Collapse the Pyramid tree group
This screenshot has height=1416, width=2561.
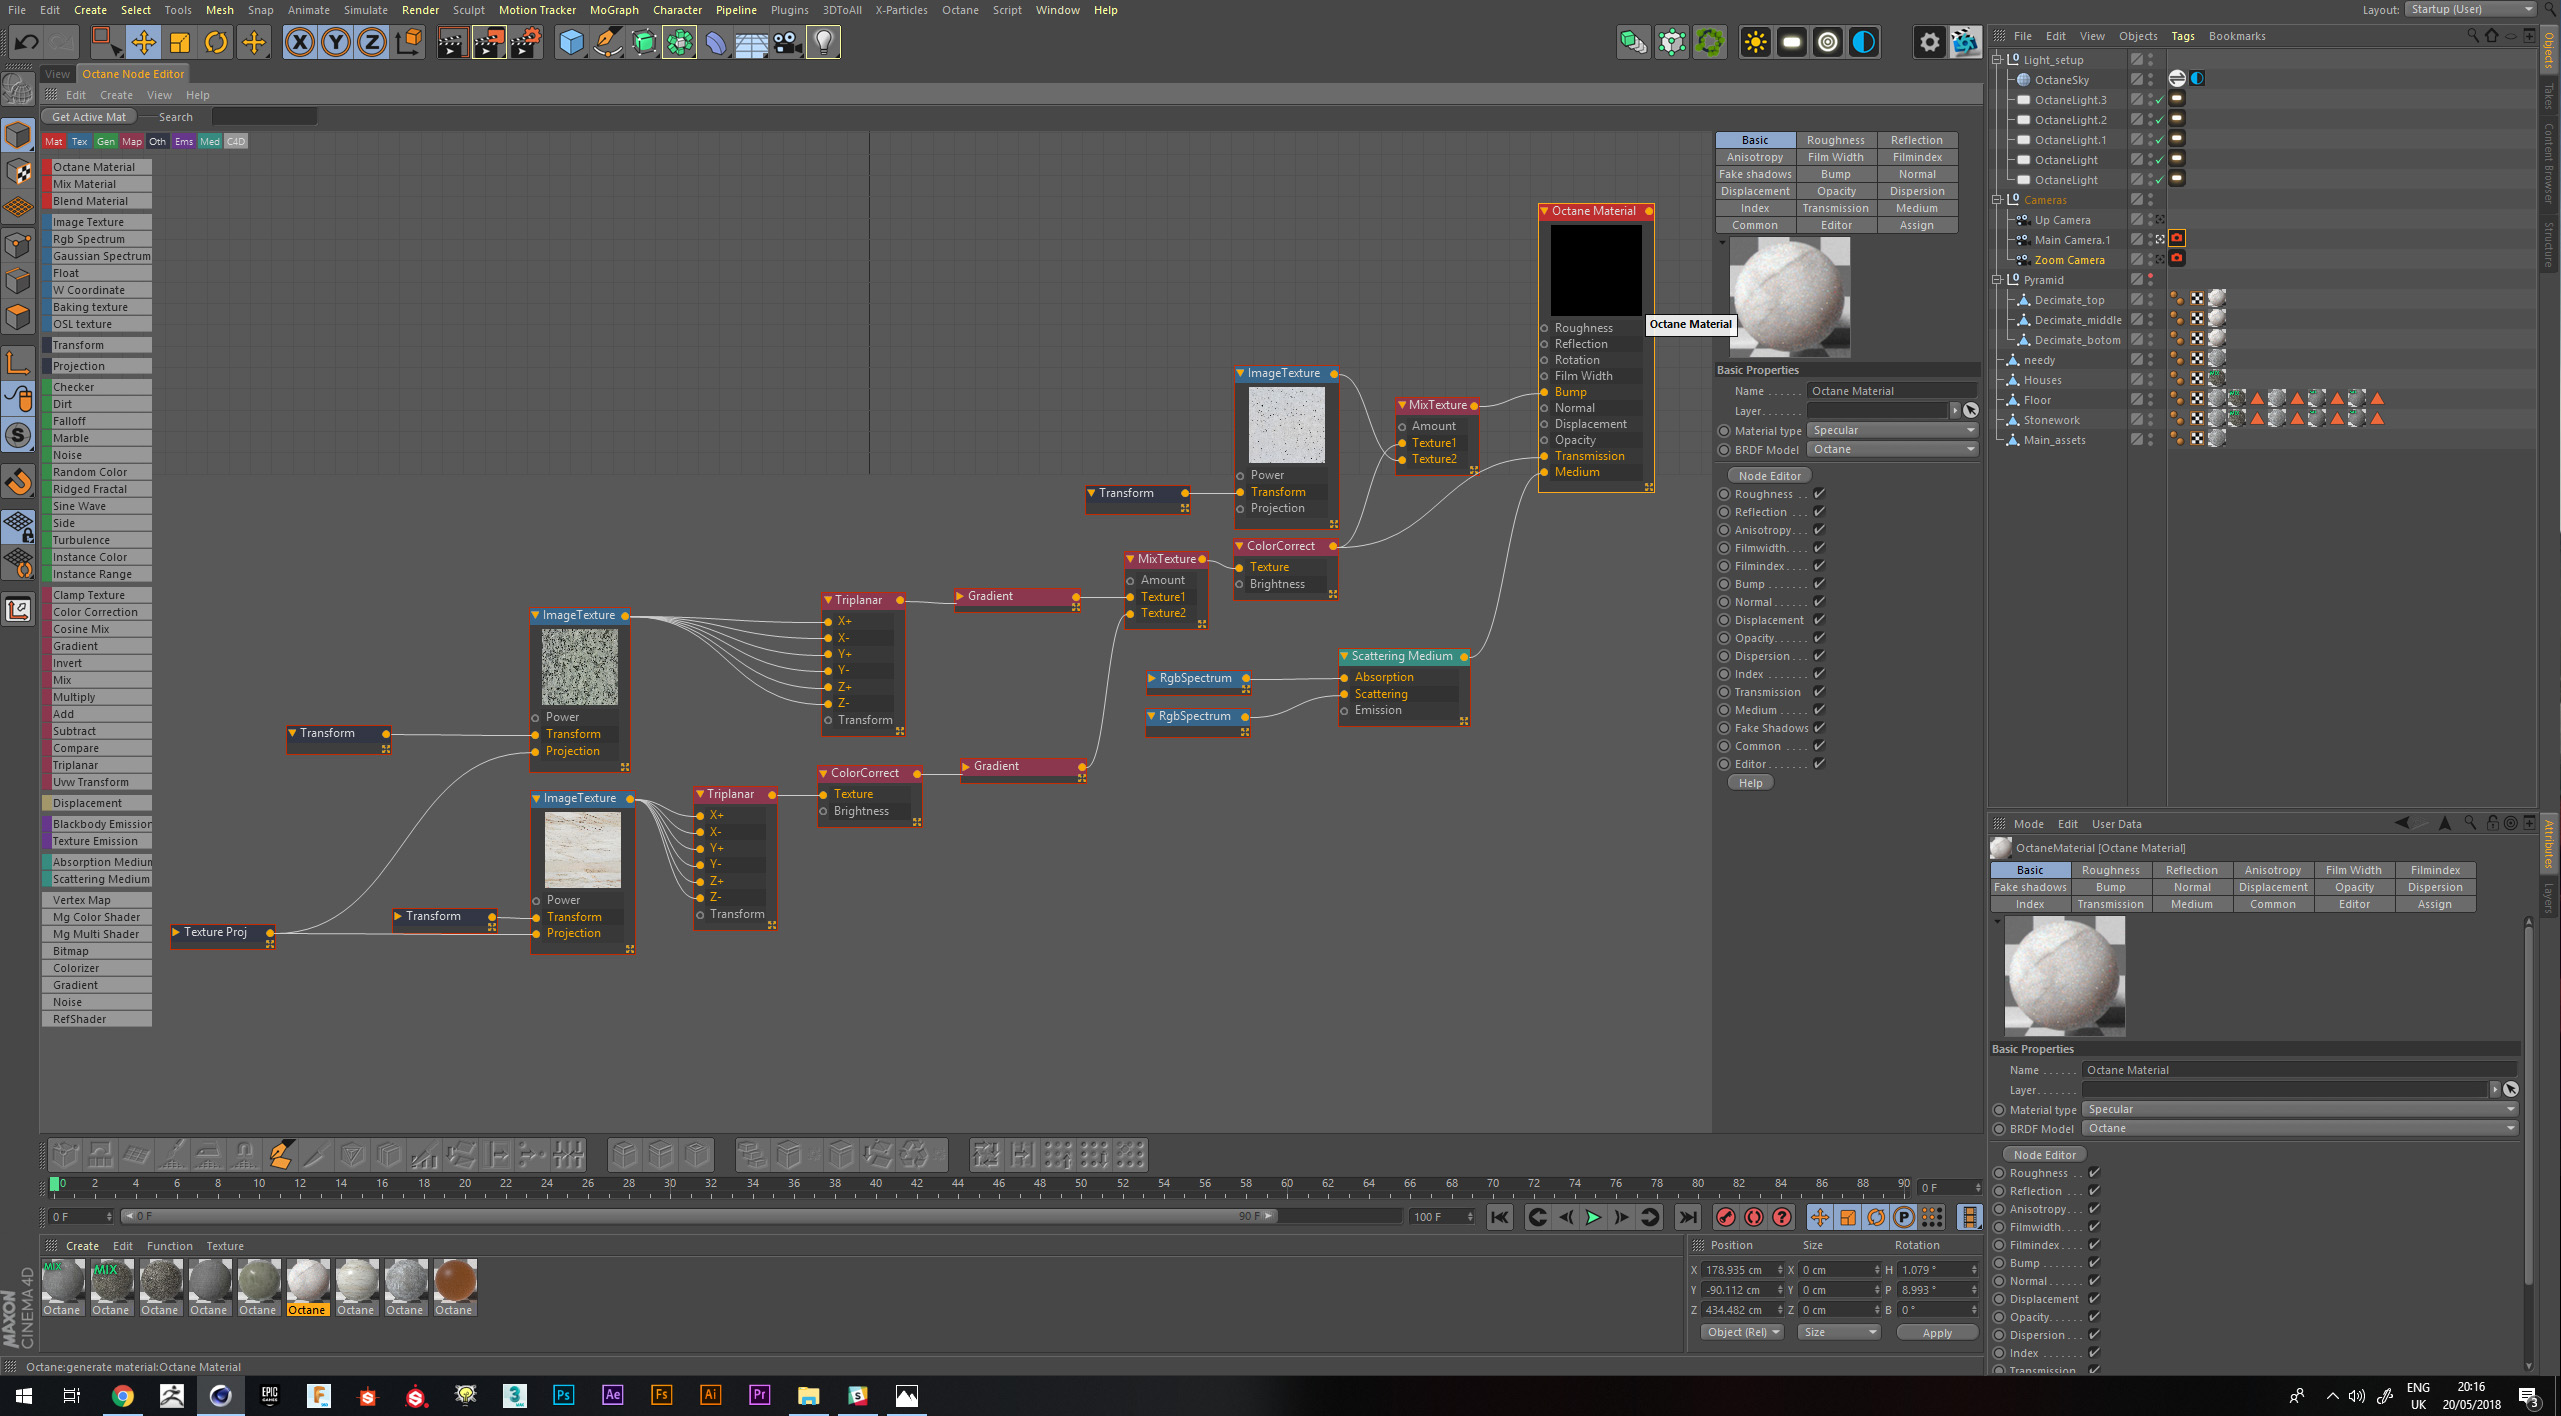tap(1998, 280)
